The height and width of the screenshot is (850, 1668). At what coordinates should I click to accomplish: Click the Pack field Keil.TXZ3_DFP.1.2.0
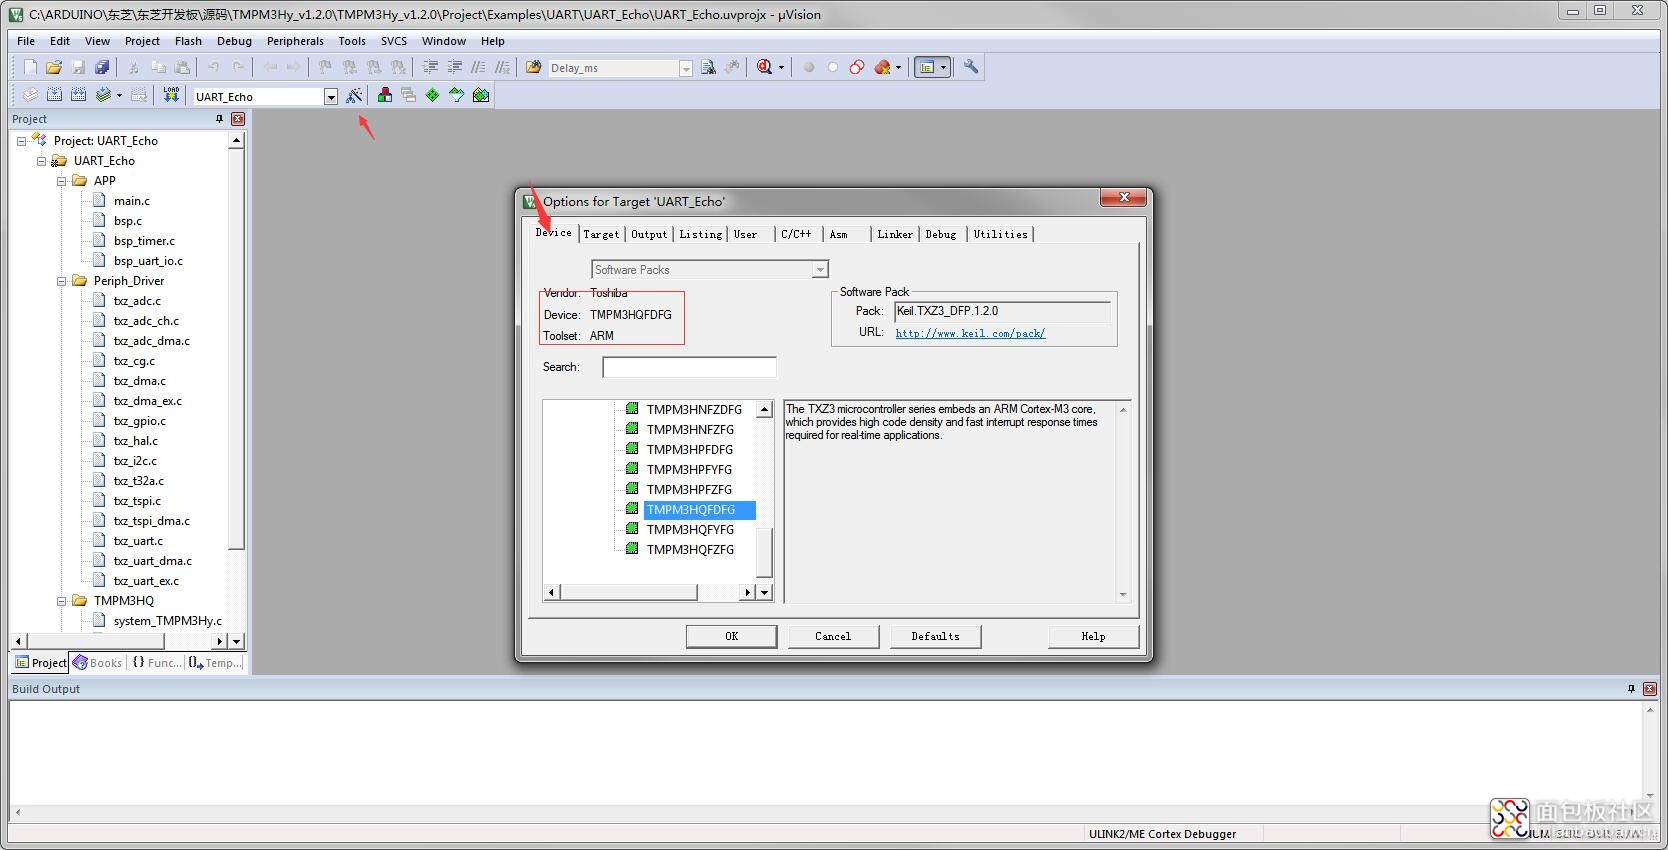click(1002, 311)
